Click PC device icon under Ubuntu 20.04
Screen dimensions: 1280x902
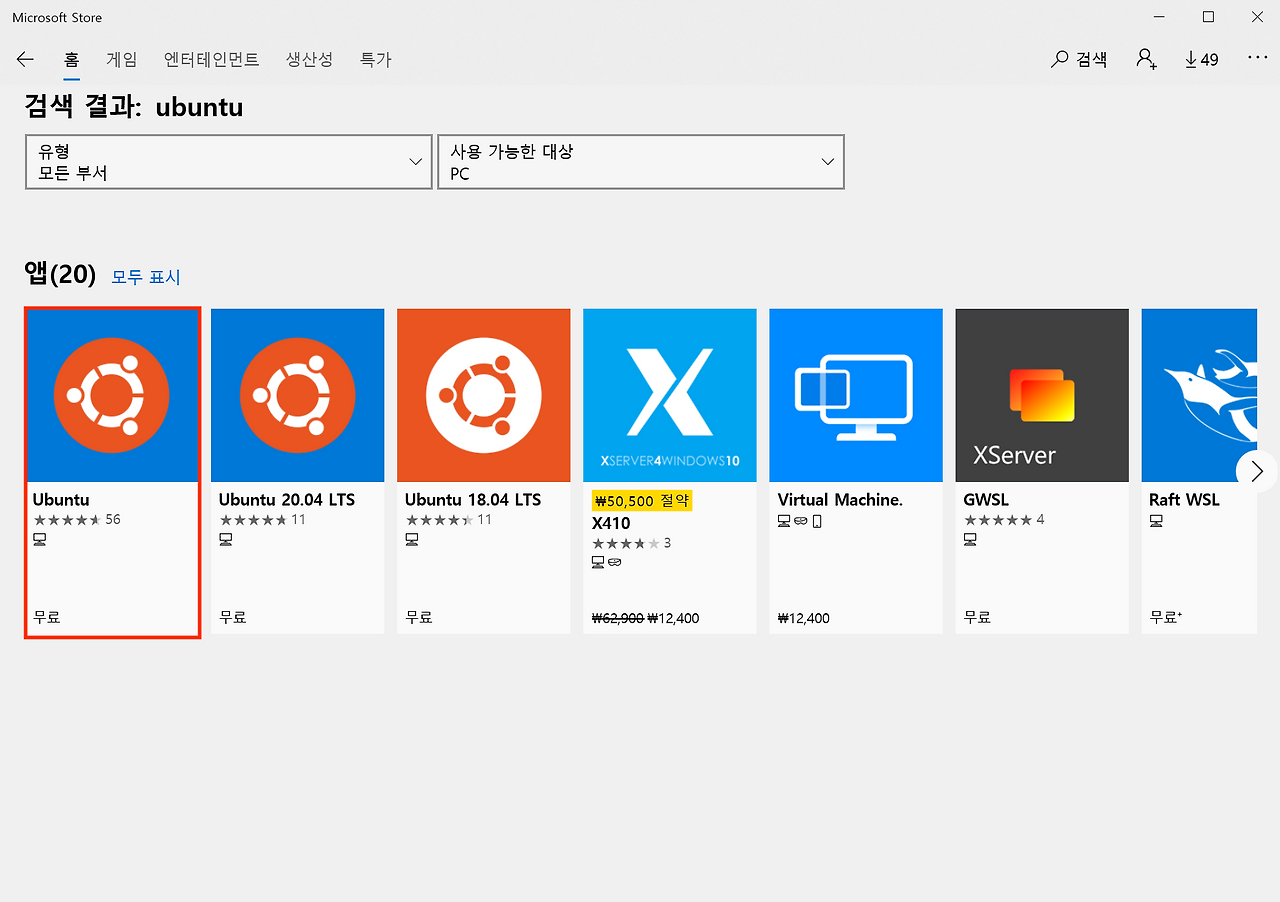tap(226, 540)
